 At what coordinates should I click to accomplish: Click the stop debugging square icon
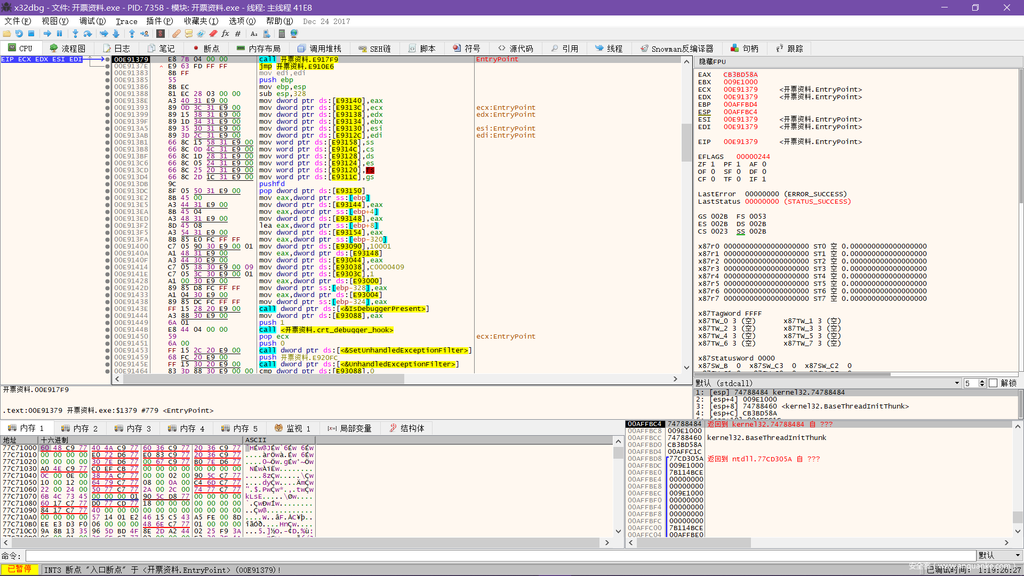(31, 33)
